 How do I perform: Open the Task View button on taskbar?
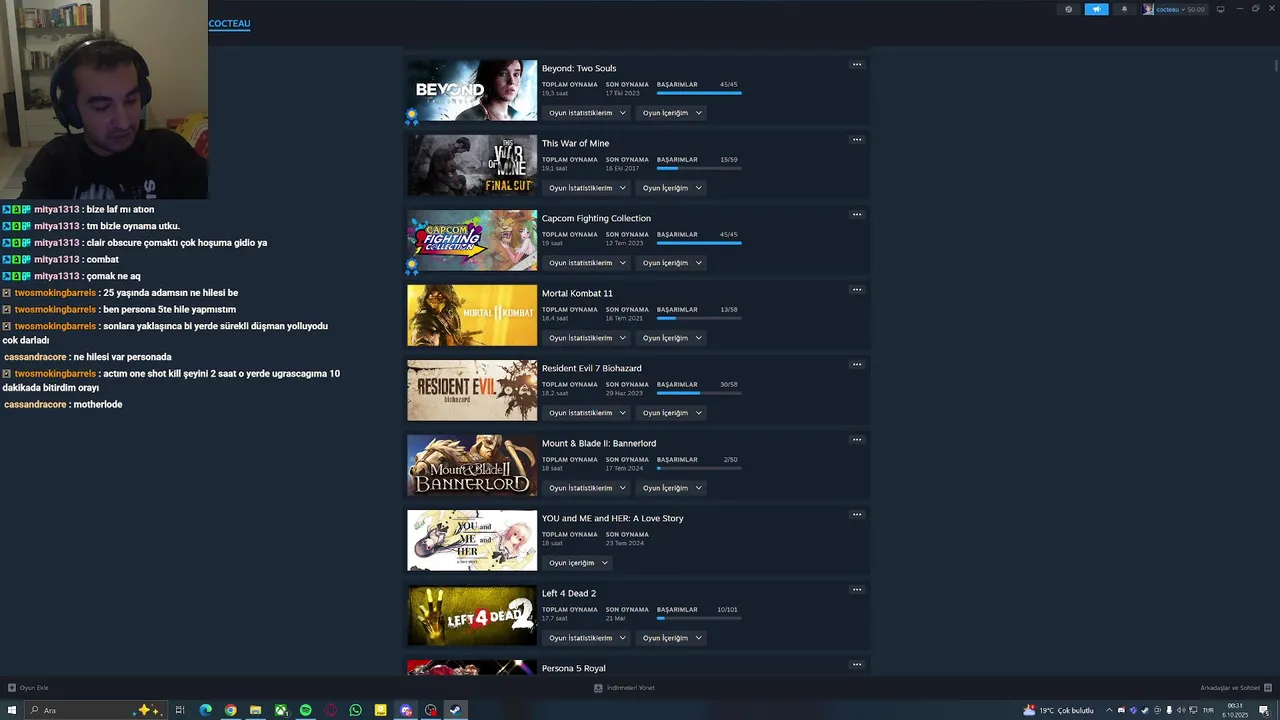180,710
